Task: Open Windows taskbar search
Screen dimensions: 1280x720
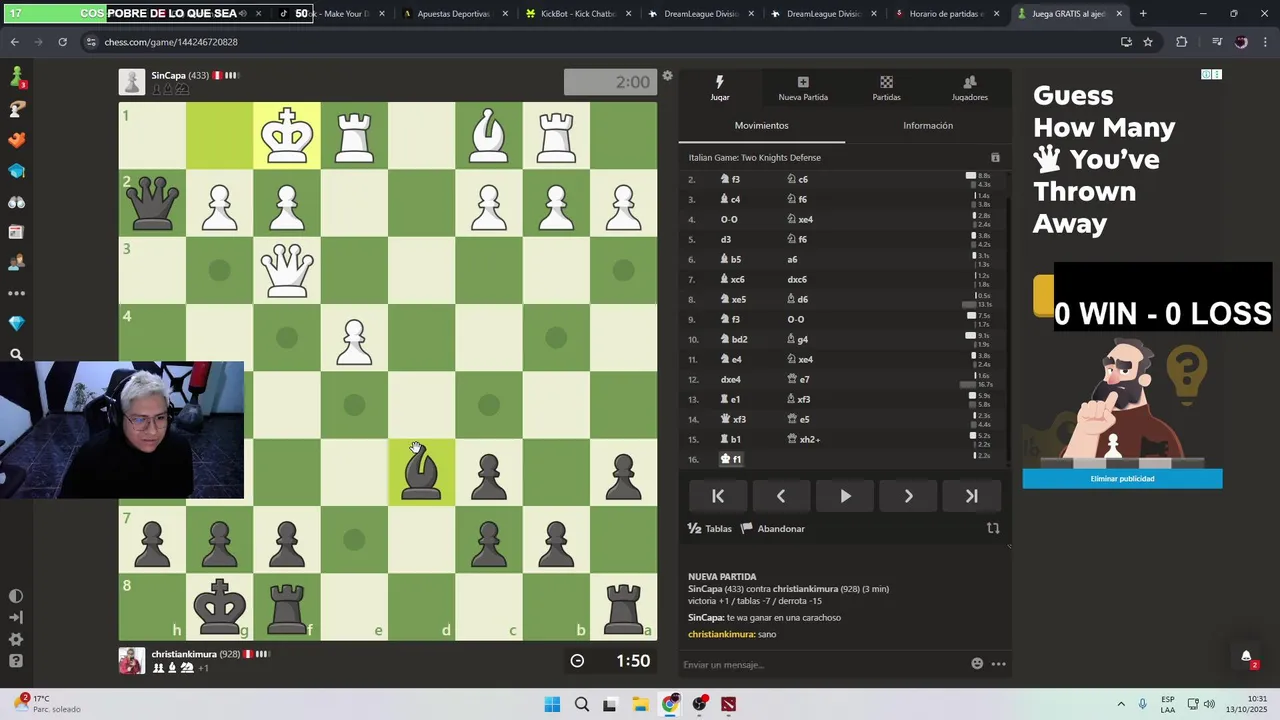Action: [581, 705]
